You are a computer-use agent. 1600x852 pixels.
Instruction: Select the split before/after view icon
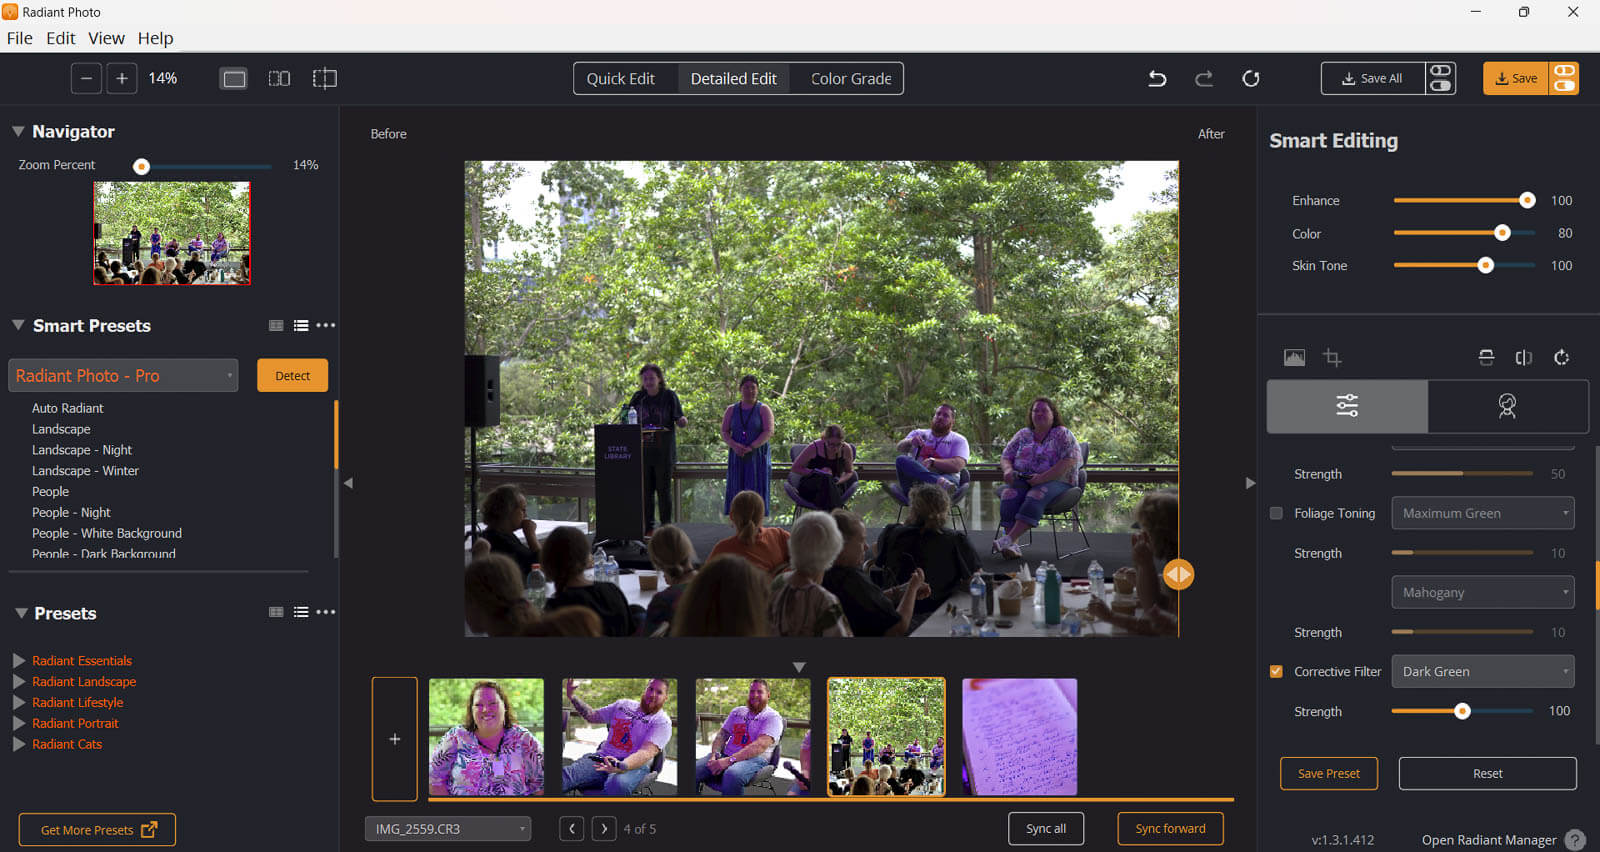[x=279, y=79]
